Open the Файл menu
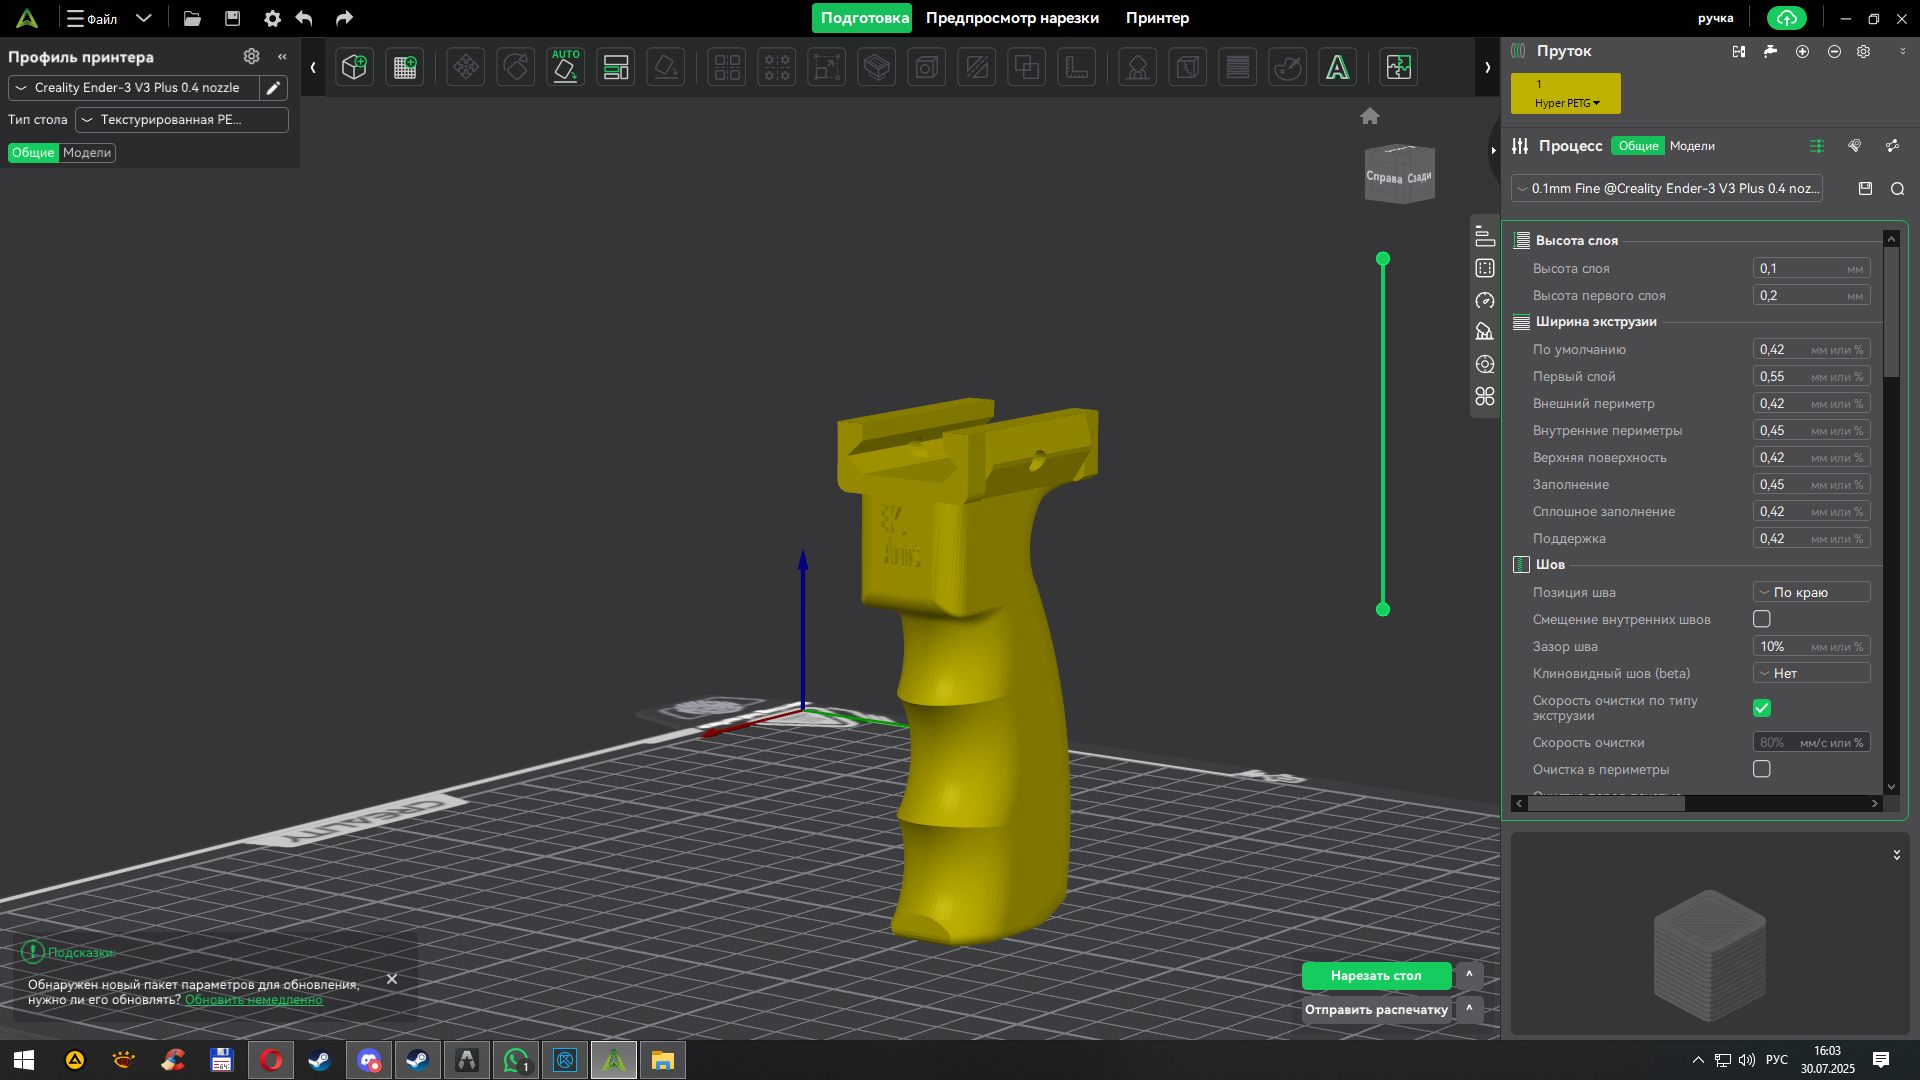This screenshot has height=1080, width=1920. (92, 18)
